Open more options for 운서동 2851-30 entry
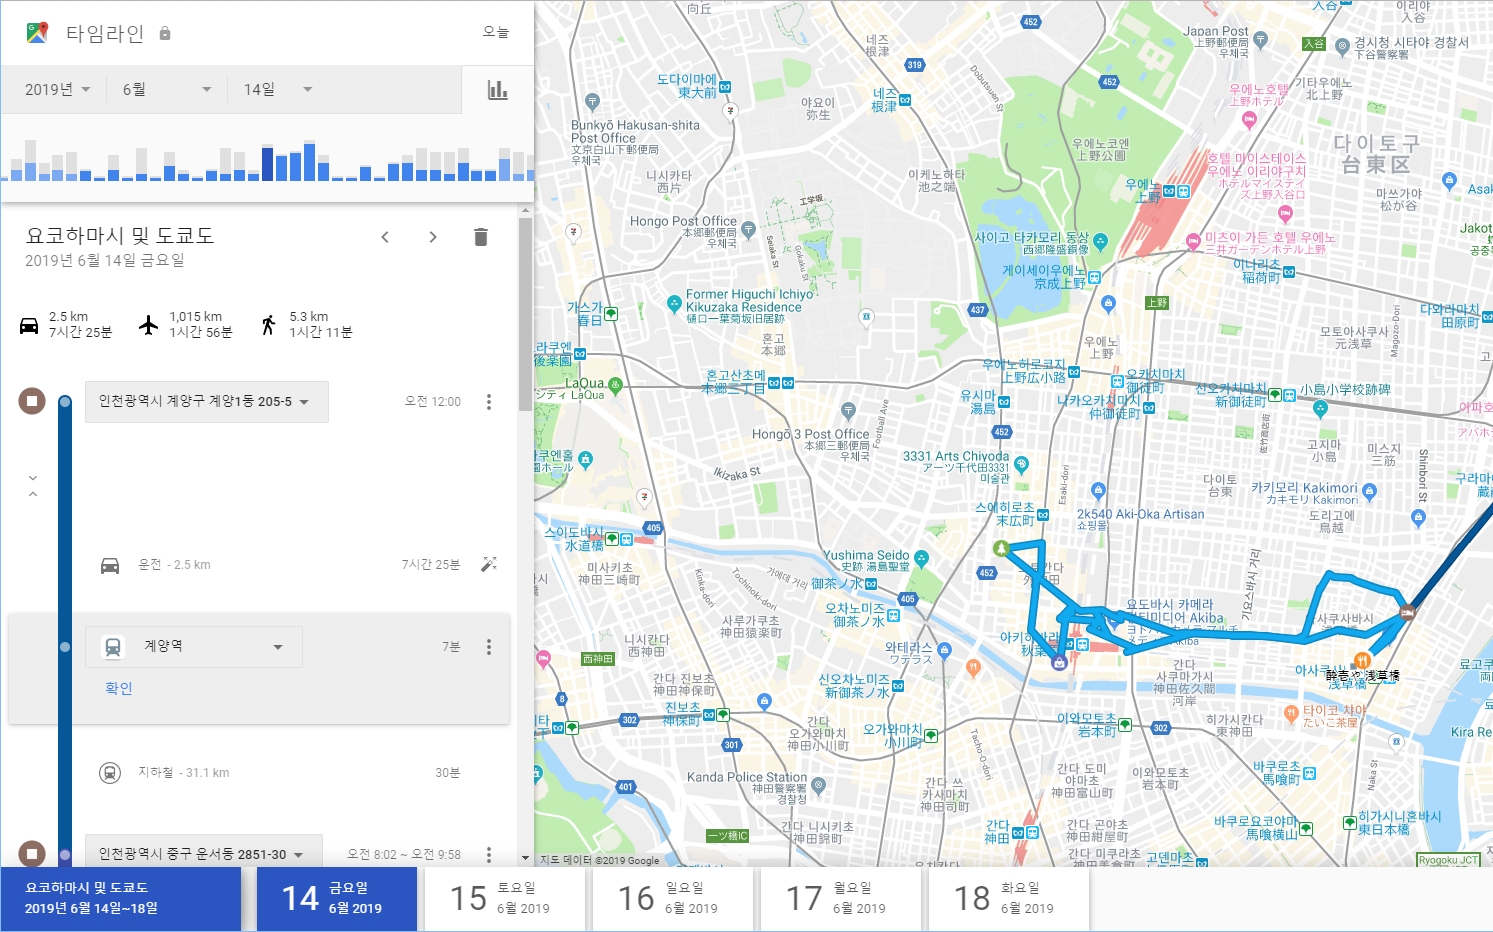The image size is (1493, 932). [489, 855]
